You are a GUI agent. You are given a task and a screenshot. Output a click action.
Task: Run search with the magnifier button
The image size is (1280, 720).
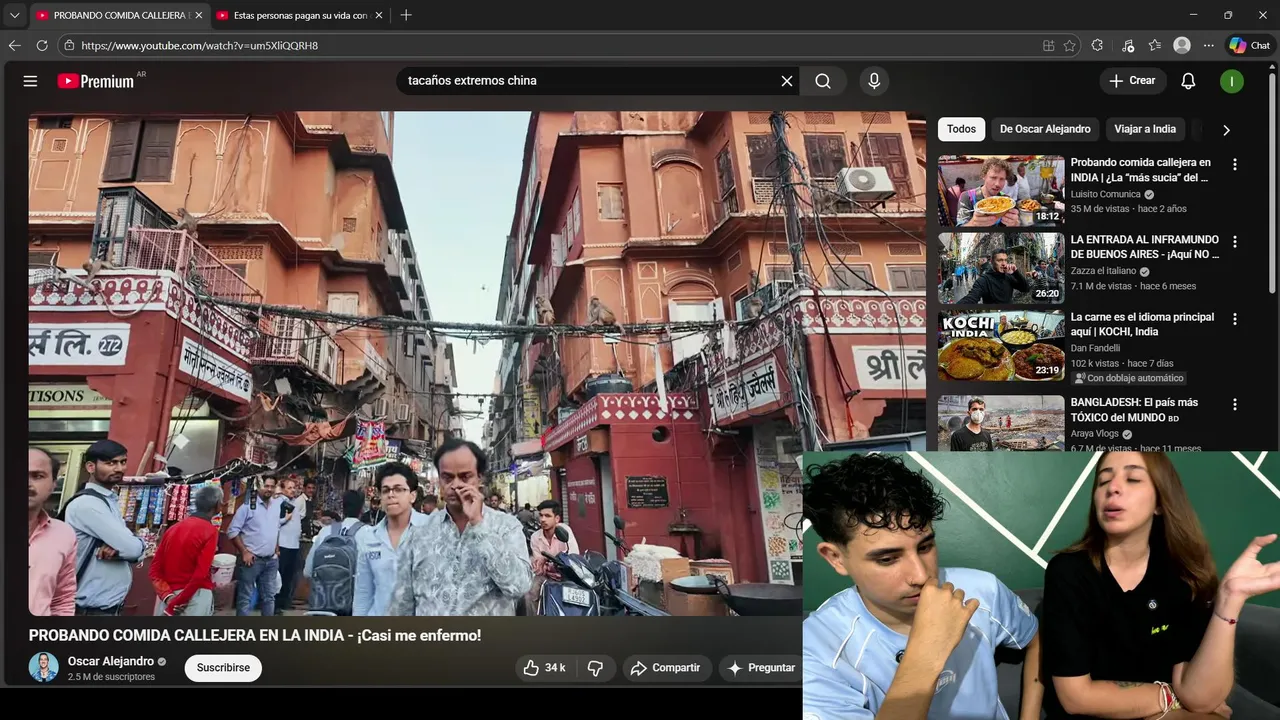pos(823,81)
